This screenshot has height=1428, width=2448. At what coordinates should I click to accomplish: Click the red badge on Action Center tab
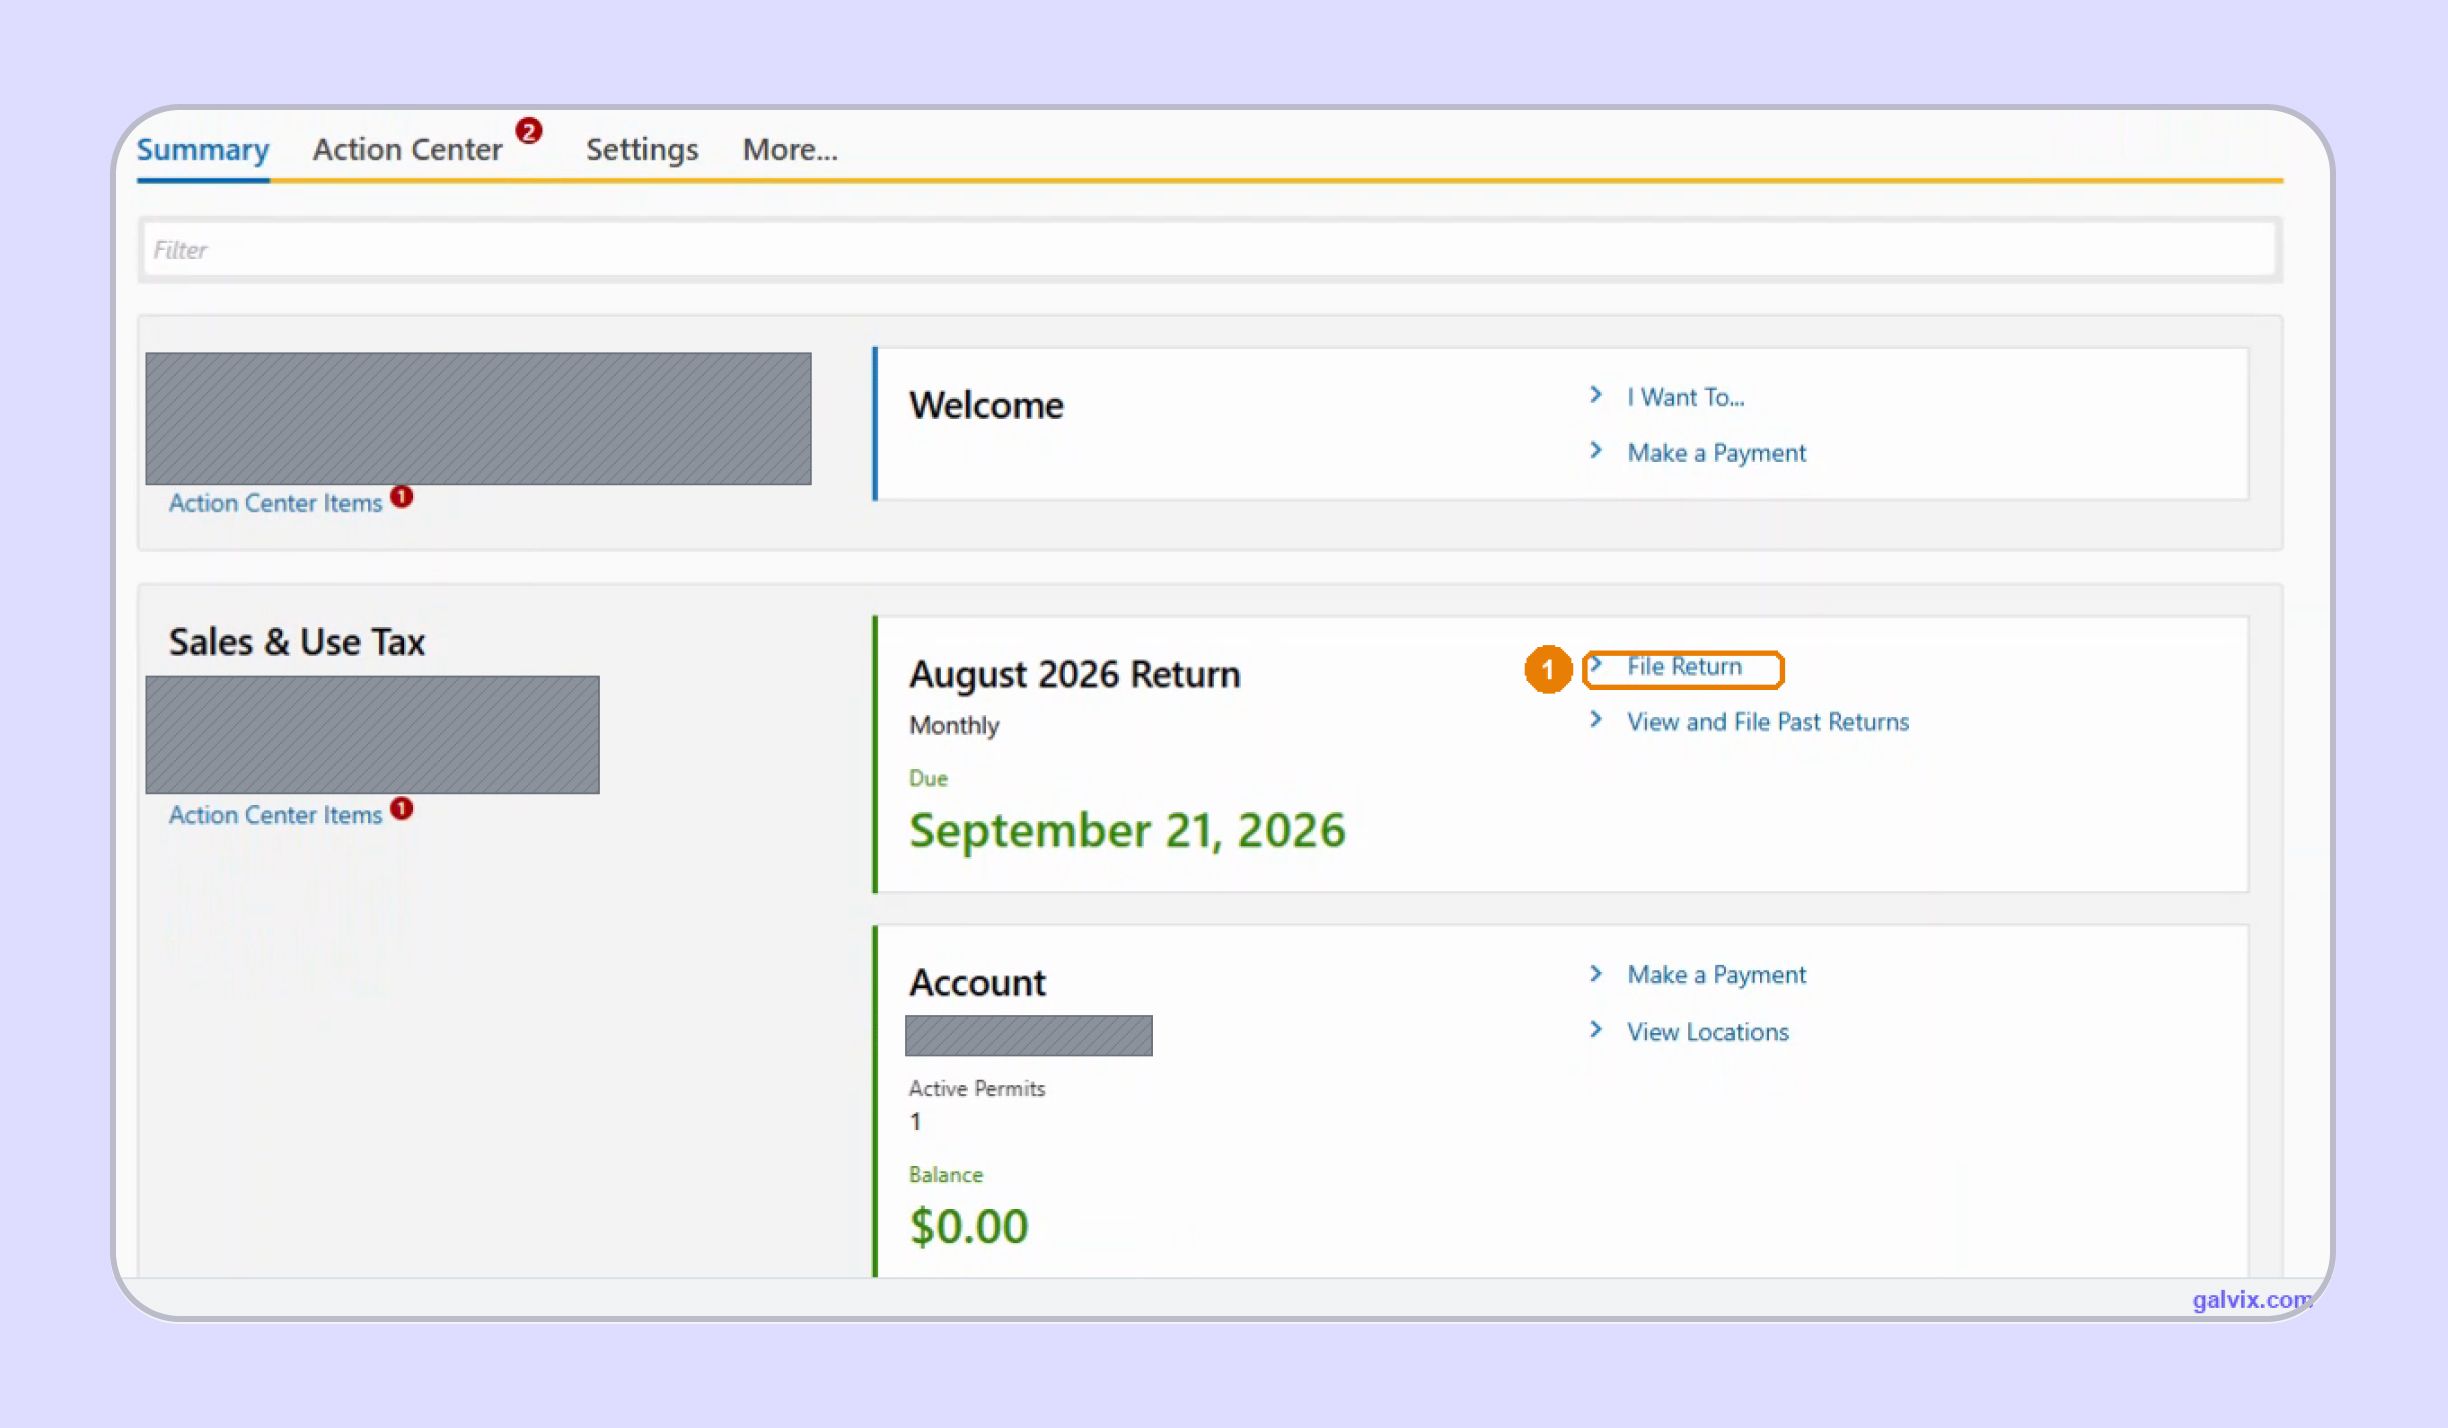pos(529,131)
